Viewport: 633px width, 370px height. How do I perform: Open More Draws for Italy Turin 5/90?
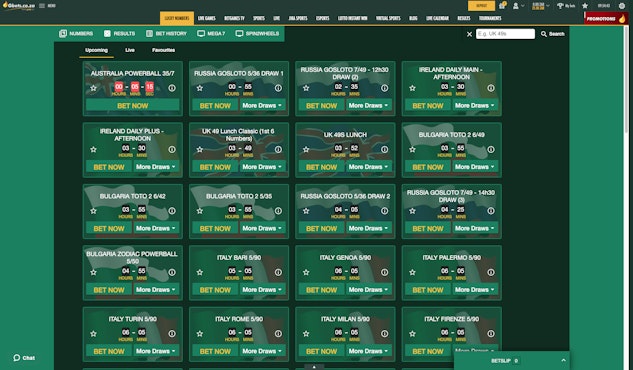156,351
